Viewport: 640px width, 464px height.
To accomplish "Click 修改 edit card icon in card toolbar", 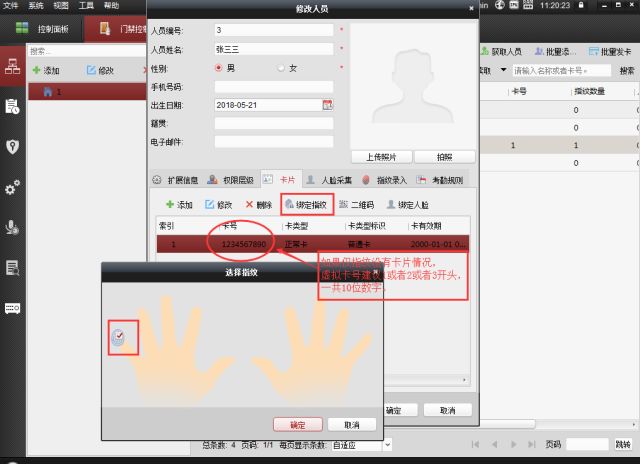I will (x=218, y=204).
